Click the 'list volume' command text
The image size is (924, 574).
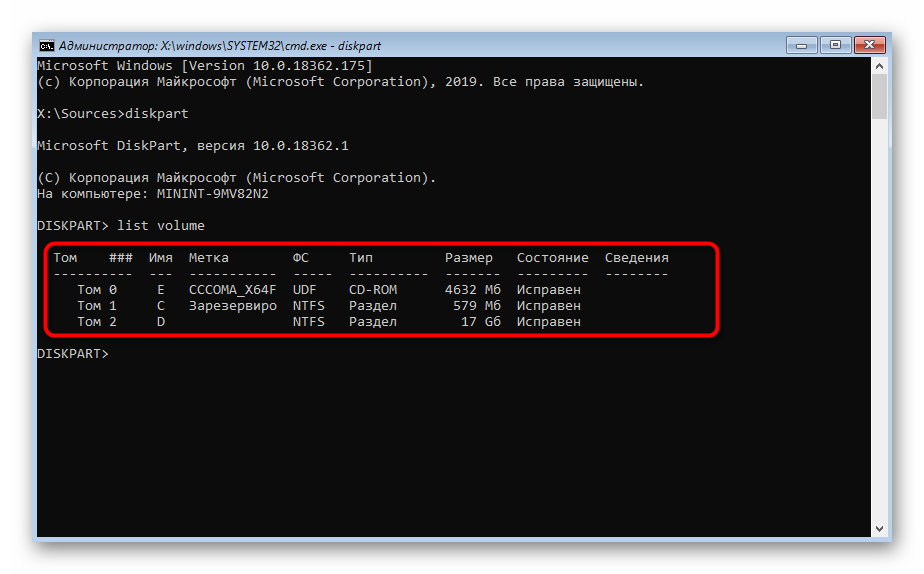(161, 226)
